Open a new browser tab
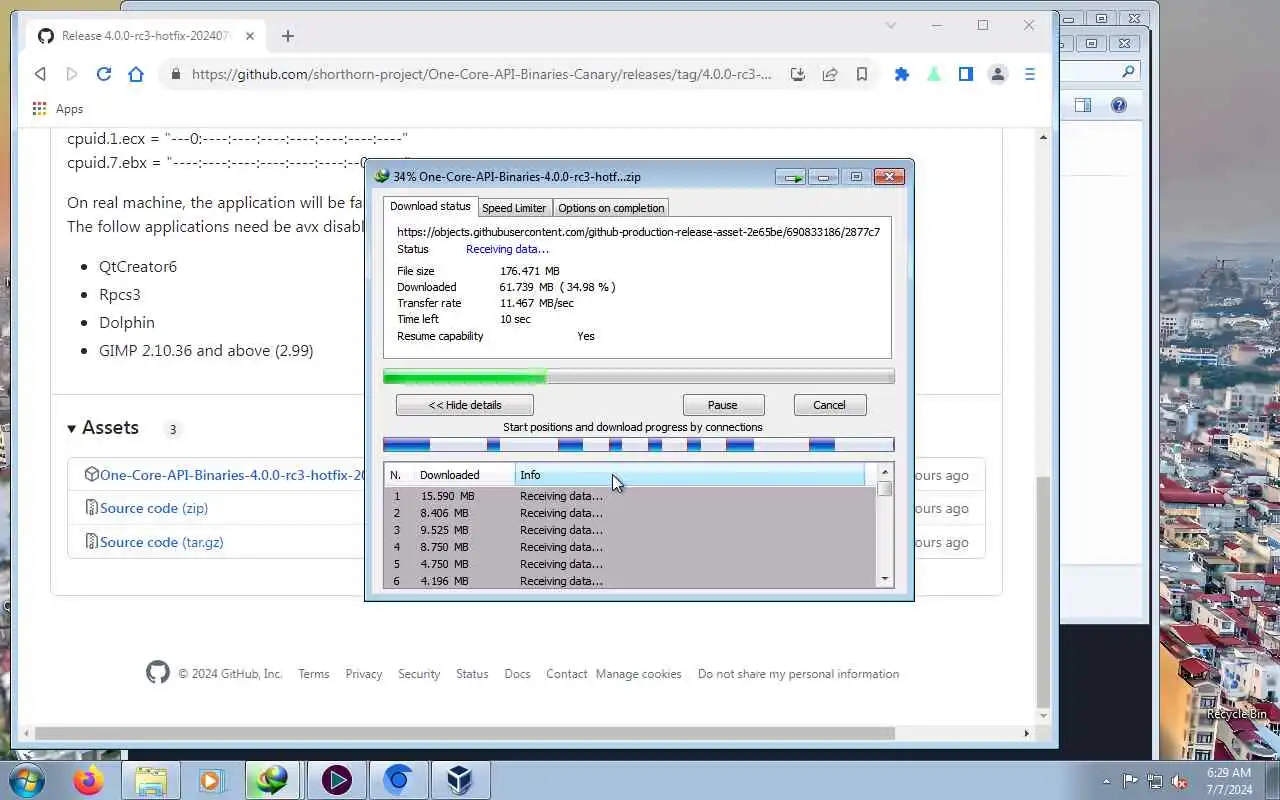 click(x=288, y=36)
